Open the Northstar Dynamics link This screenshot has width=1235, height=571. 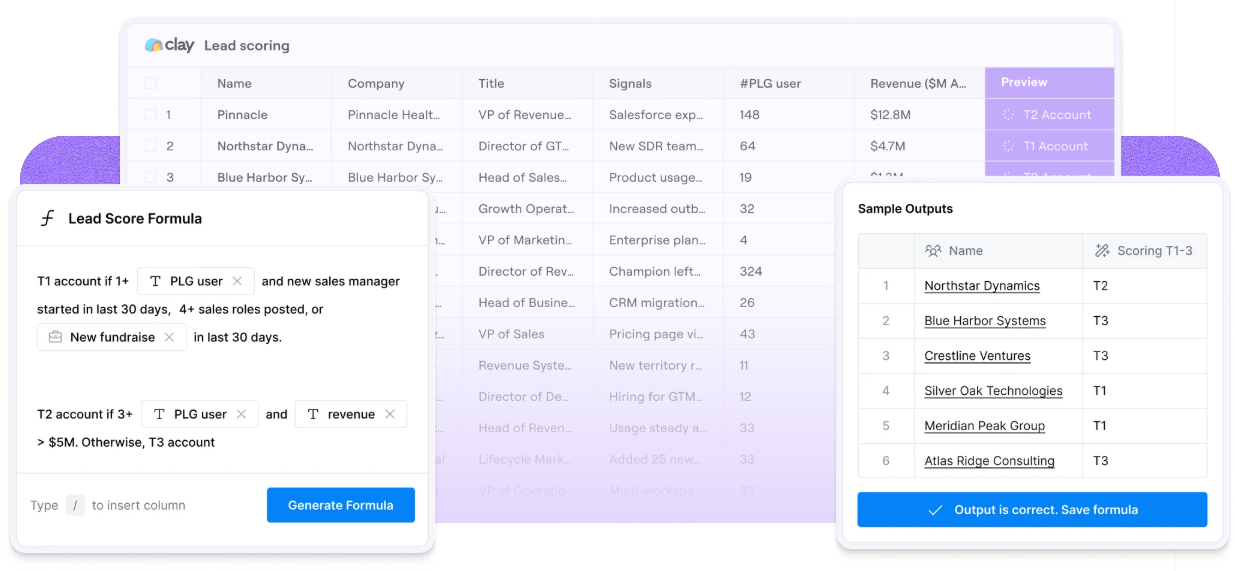982,286
